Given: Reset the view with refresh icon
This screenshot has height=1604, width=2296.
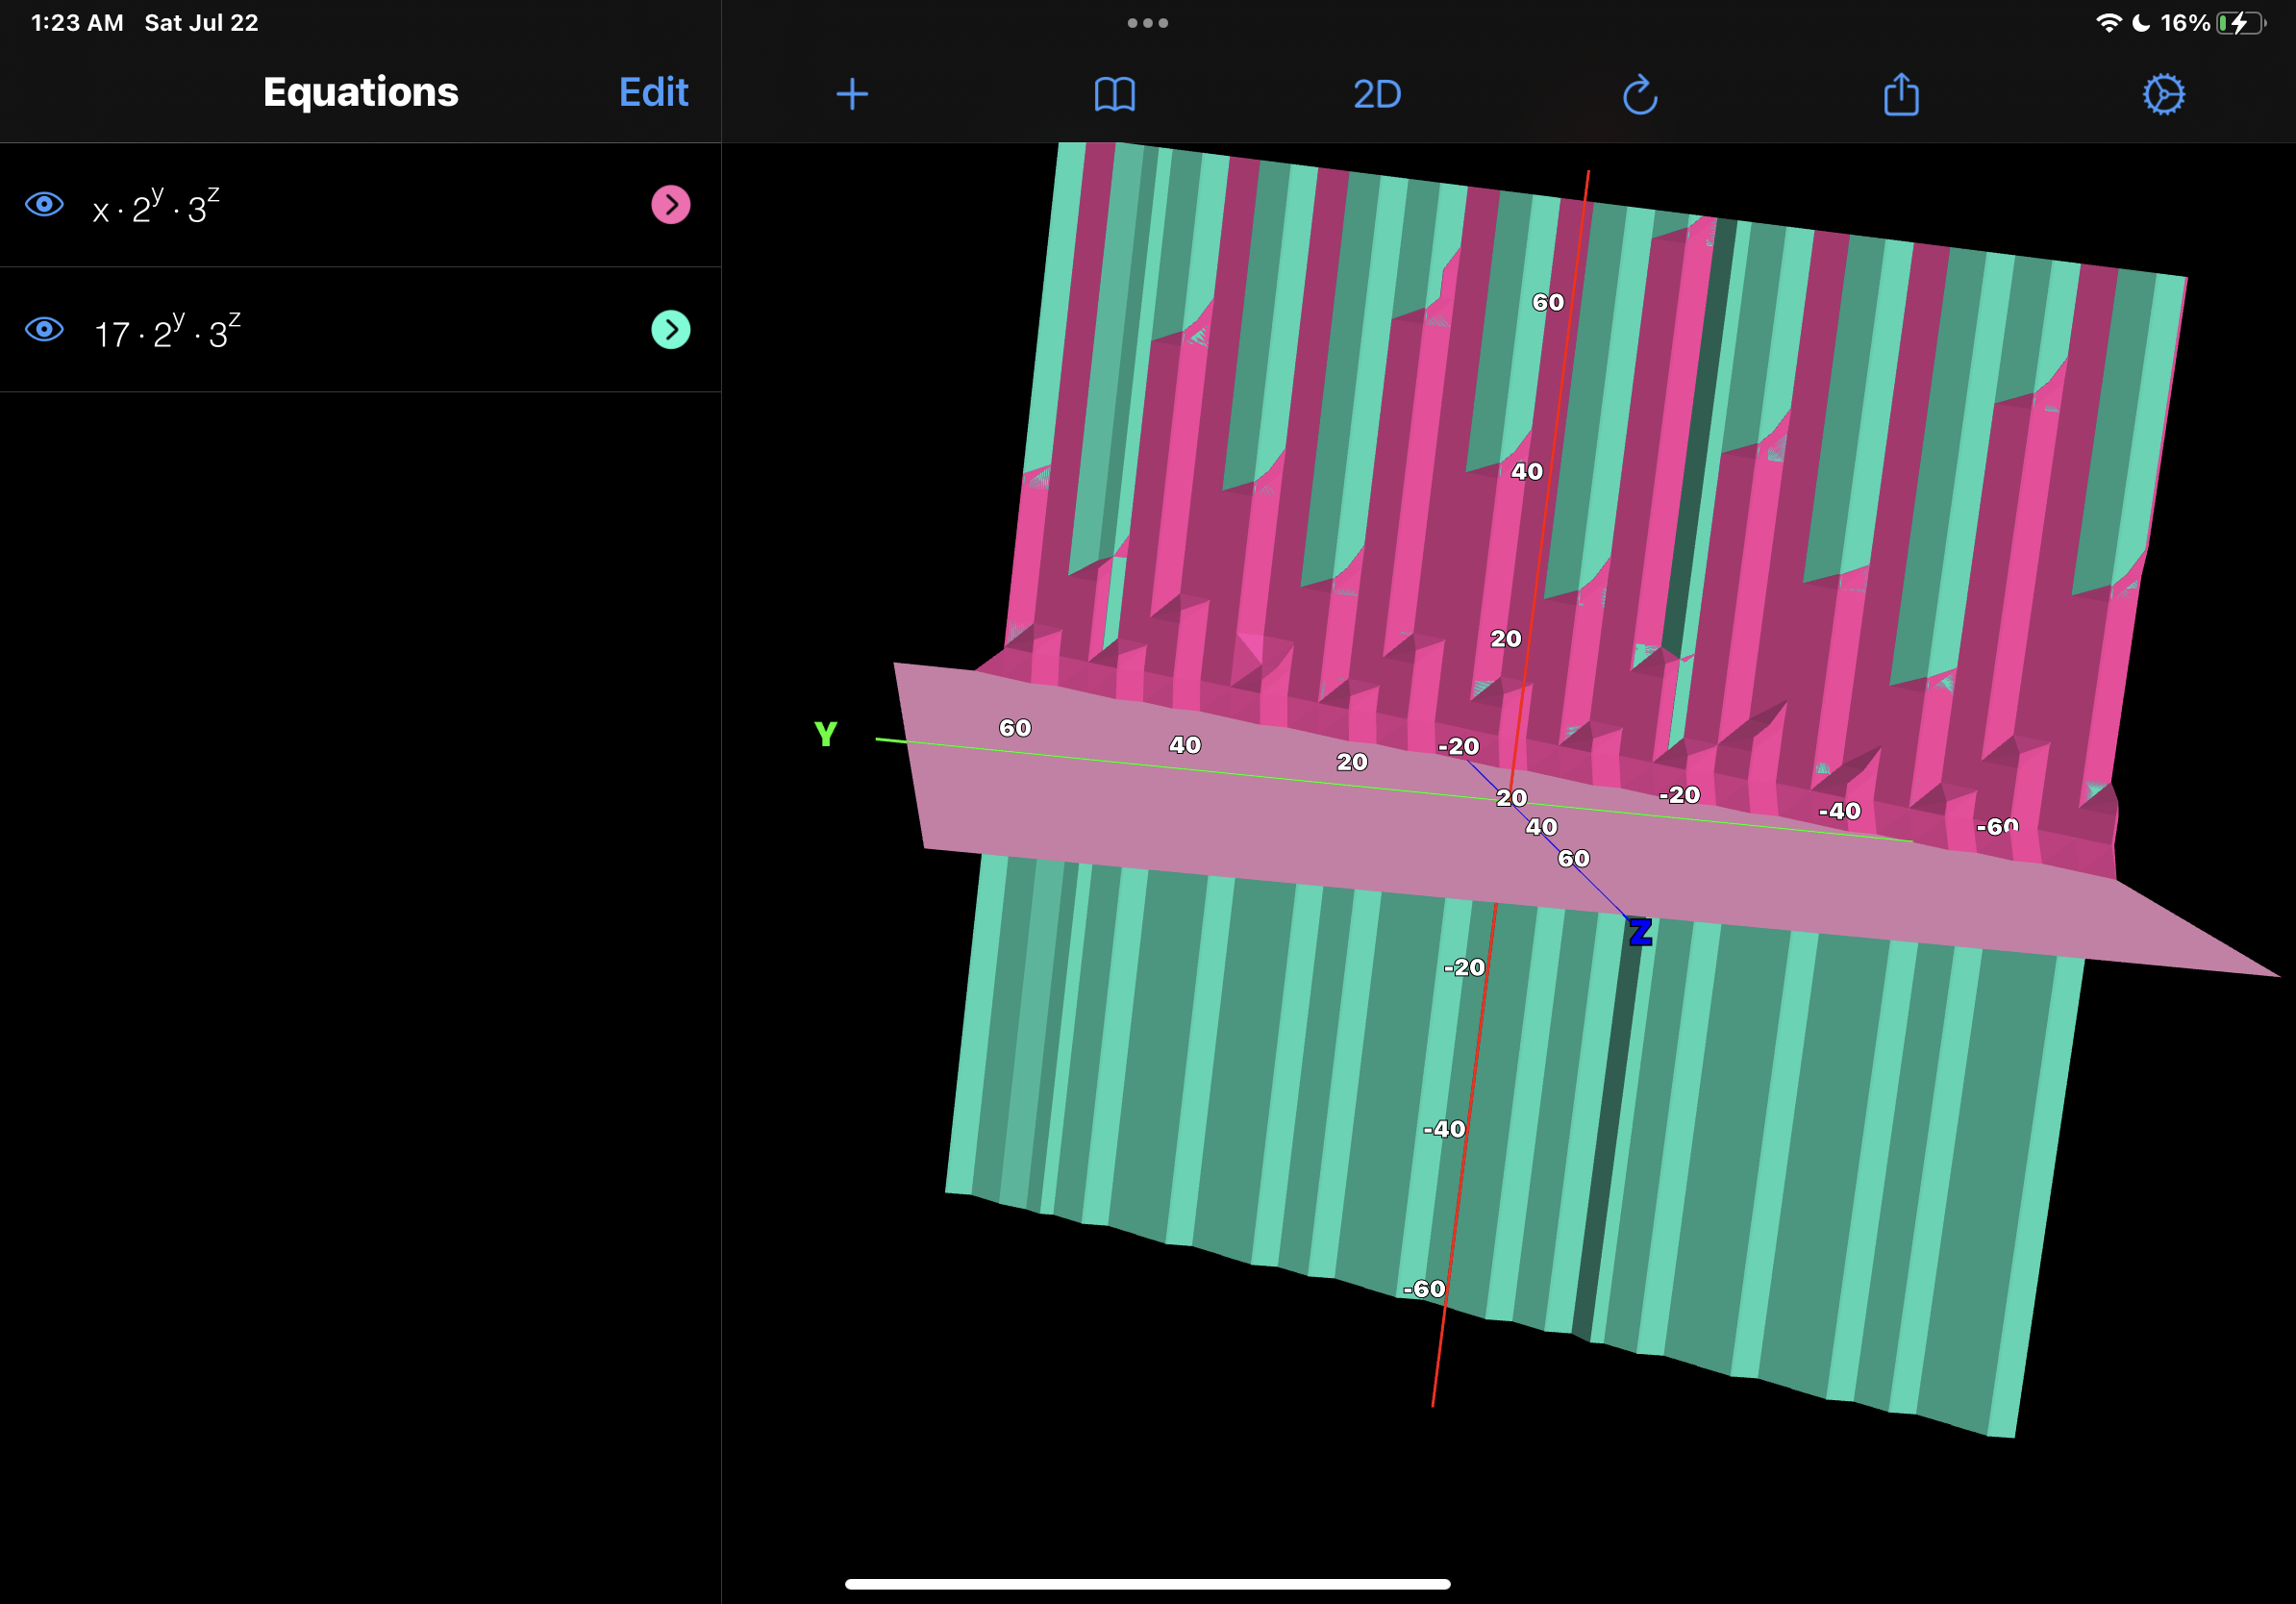Looking at the screenshot, I should [1640, 95].
